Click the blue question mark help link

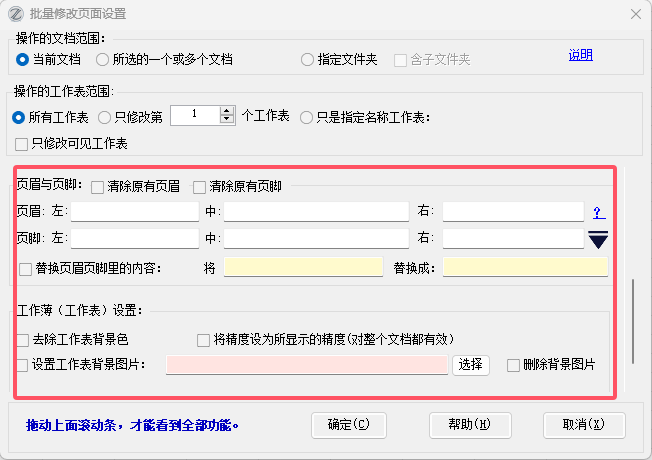point(598,213)
